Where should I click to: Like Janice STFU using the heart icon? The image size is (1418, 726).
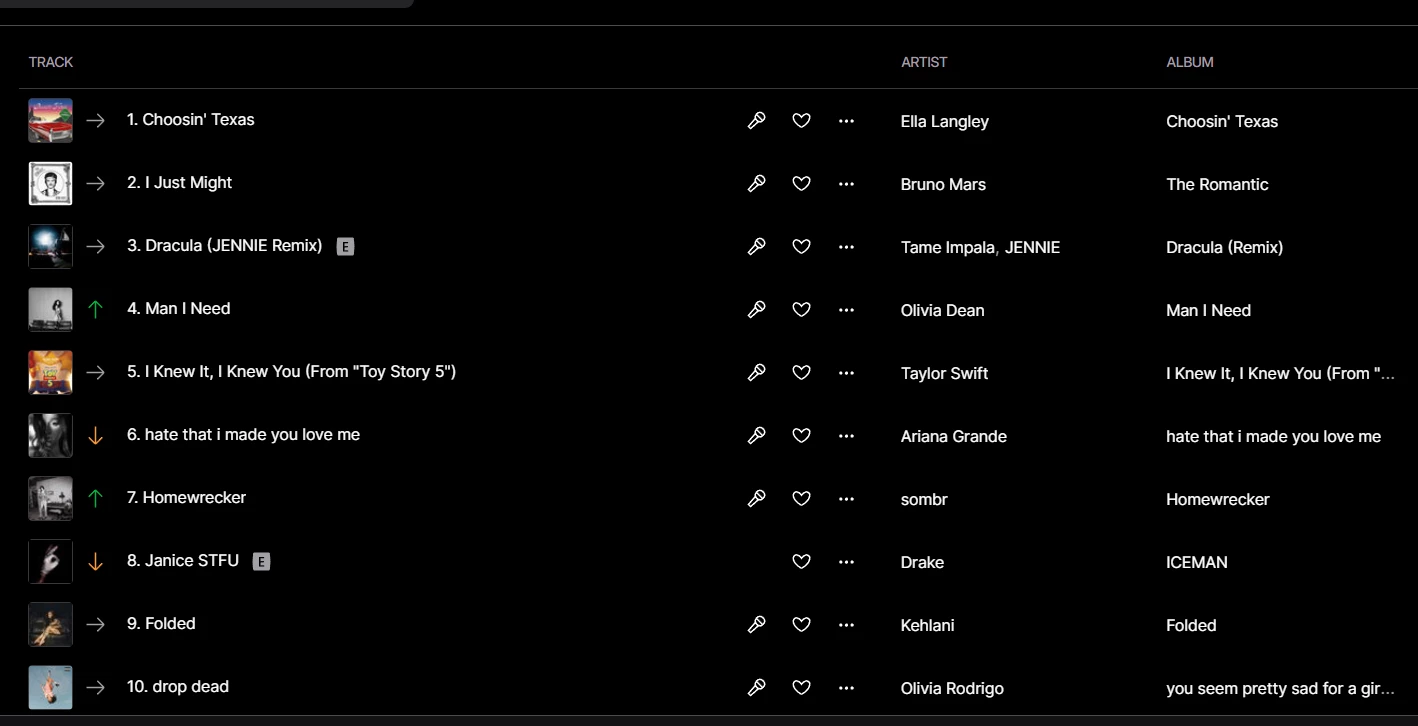coord(801,562)
